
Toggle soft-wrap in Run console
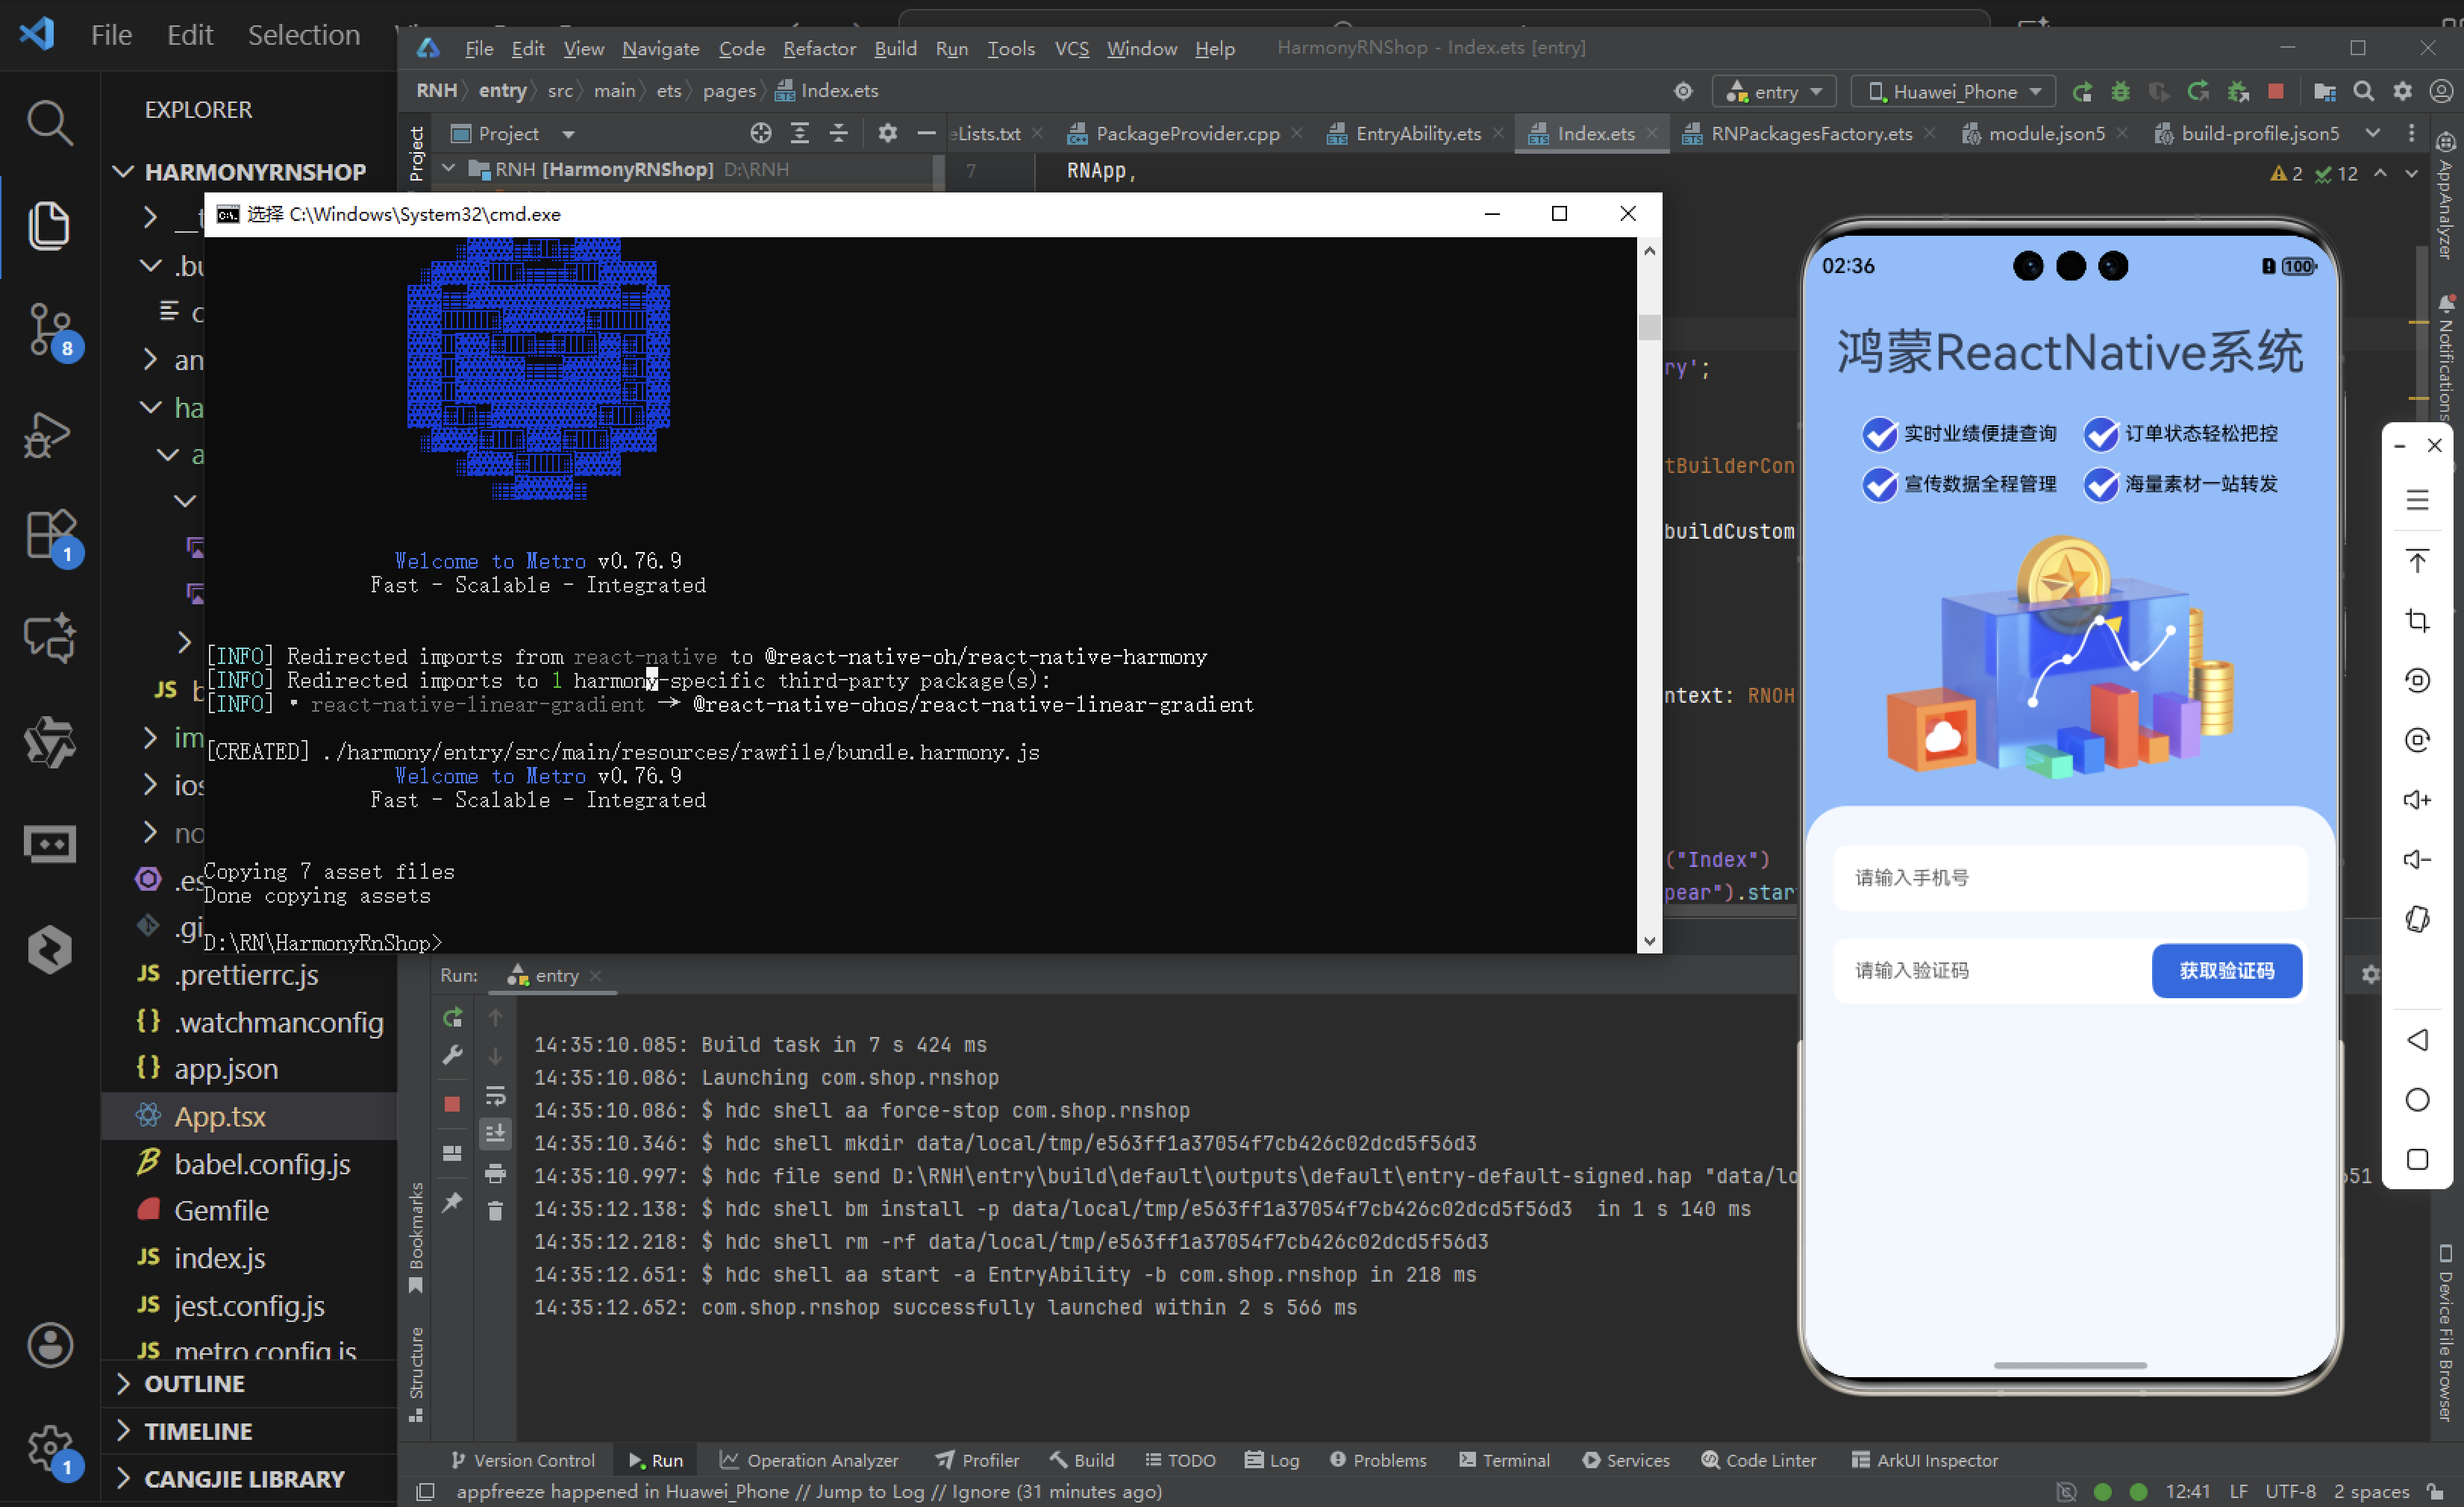click(x=495, y=1095)
